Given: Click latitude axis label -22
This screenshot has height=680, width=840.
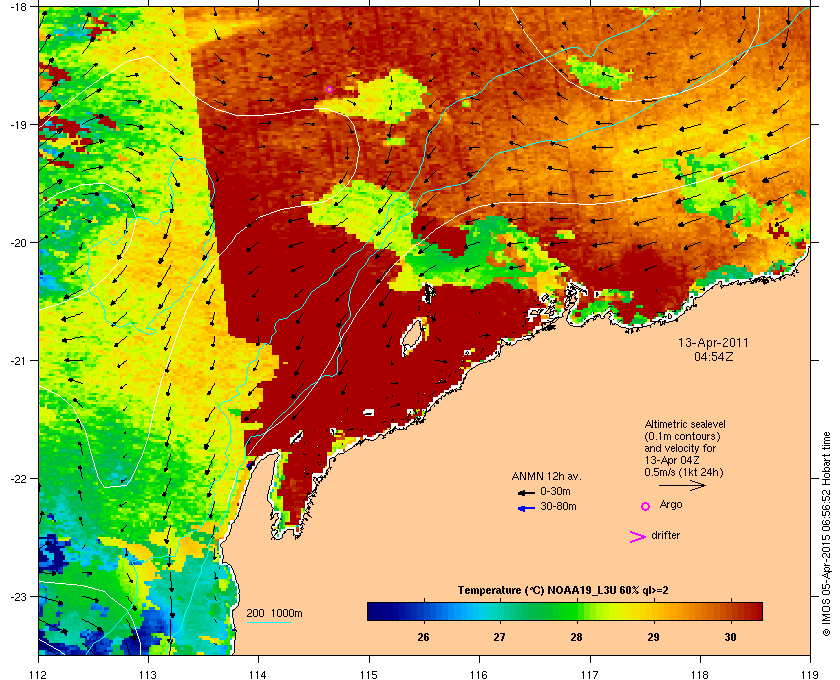Looking at the screenshot, I should pos(18,478).
